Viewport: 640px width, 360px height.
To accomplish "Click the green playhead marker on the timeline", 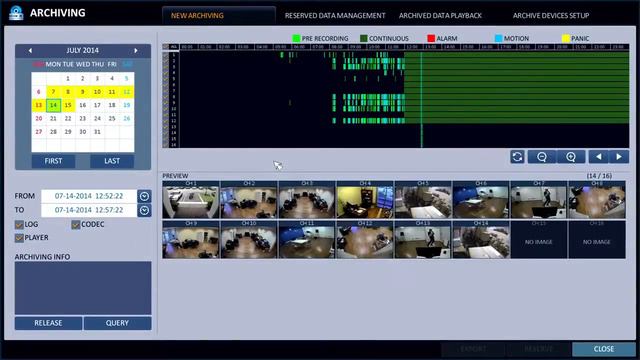I will click(421, 99).
